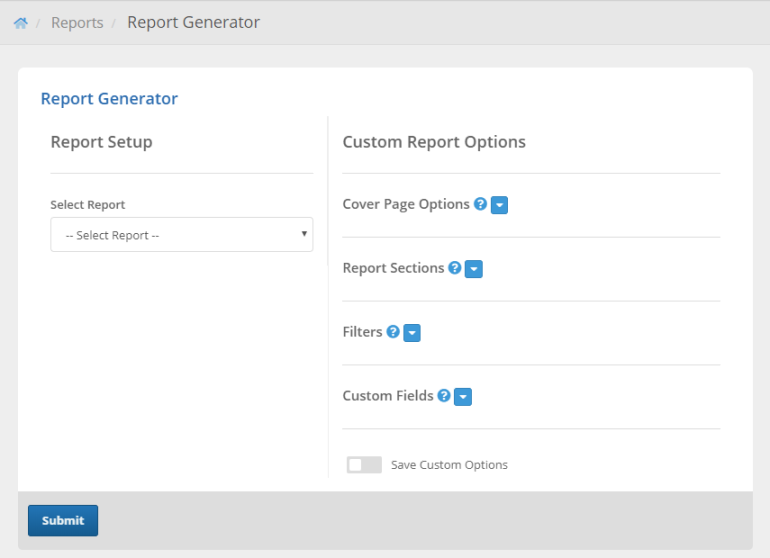Click the Filters label text
The image size is (770, 558).
(x=362, y=332)
